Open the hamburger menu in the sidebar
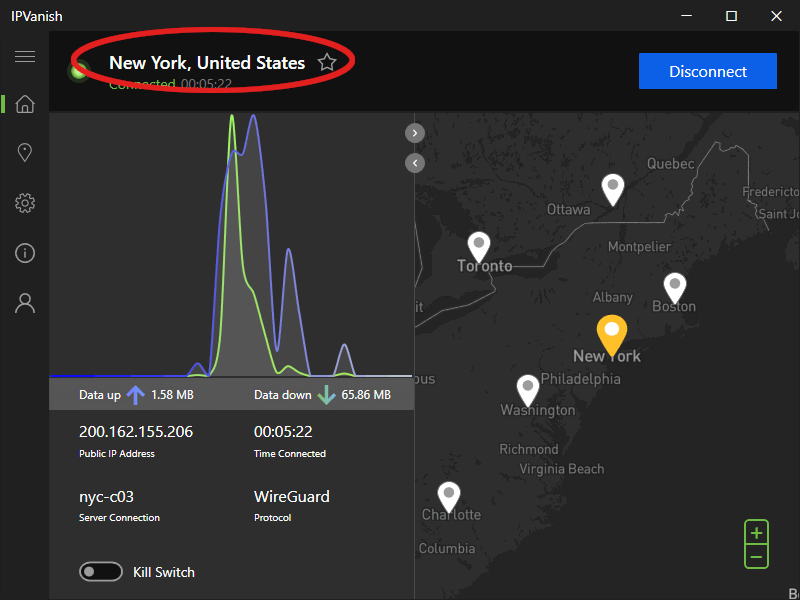Viewport: 800px width, 600px height. 25,56
